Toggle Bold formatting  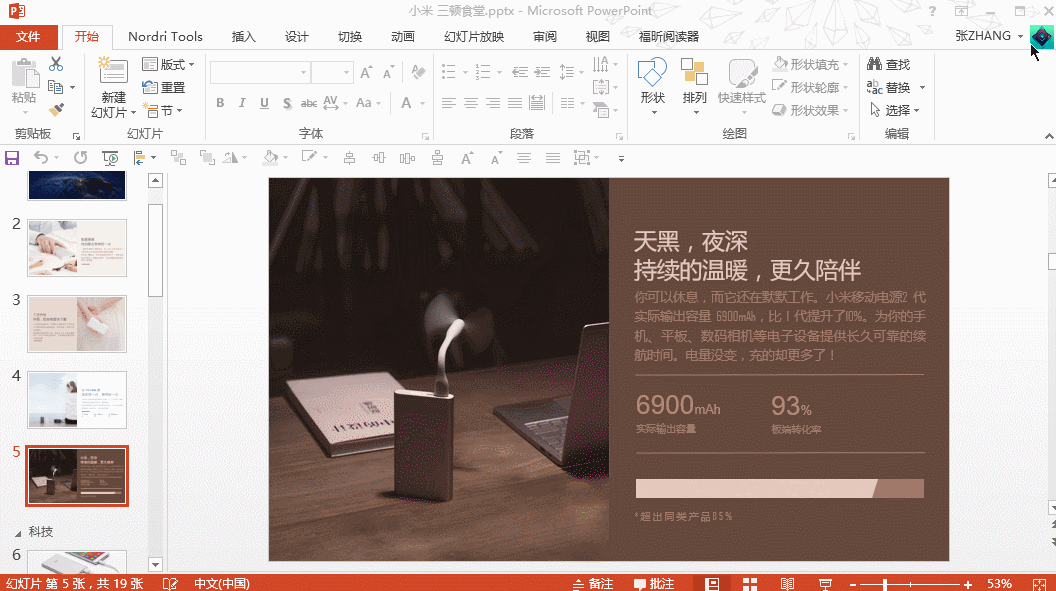(220, 103)
